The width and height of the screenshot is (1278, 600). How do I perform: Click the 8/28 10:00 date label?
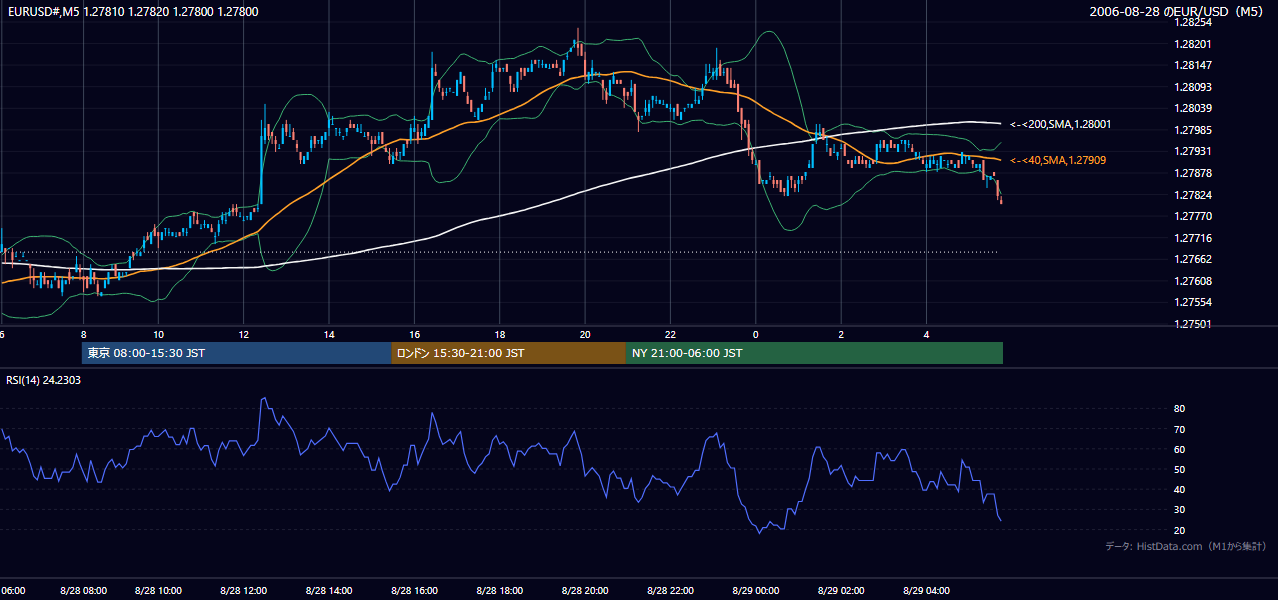[x=158, y=591]
